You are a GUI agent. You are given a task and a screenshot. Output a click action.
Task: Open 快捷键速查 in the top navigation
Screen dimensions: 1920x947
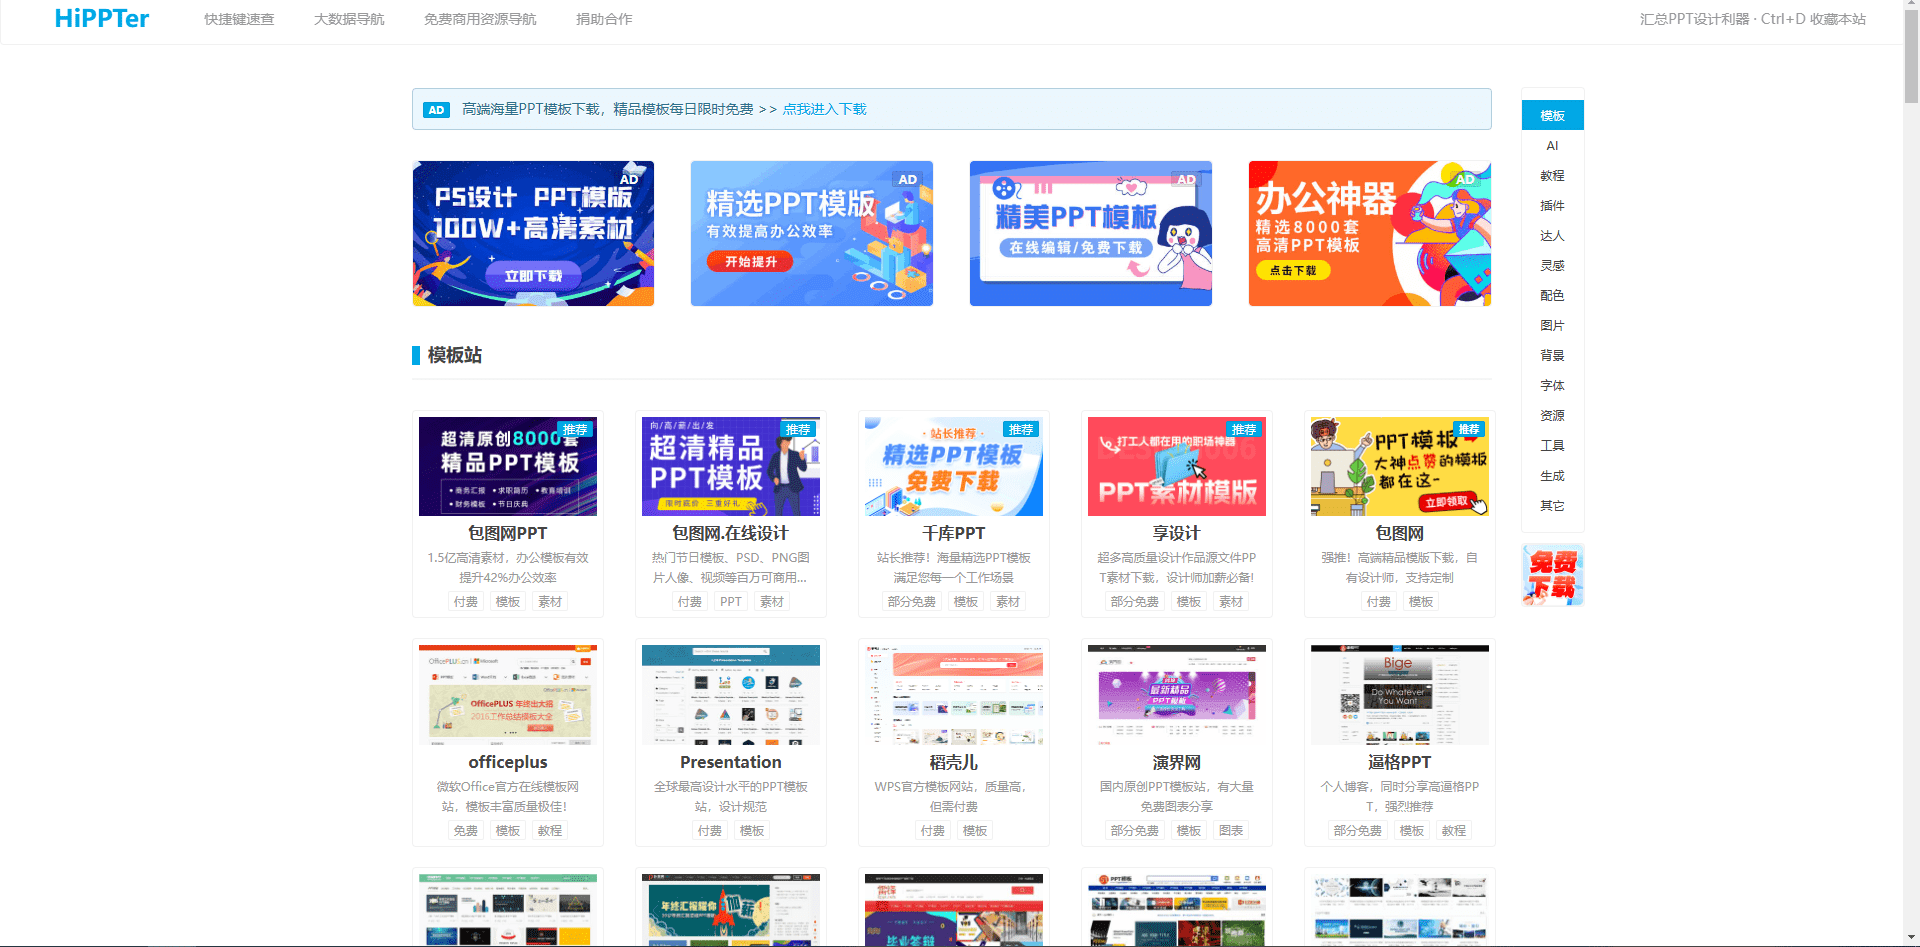click(239, 19)
